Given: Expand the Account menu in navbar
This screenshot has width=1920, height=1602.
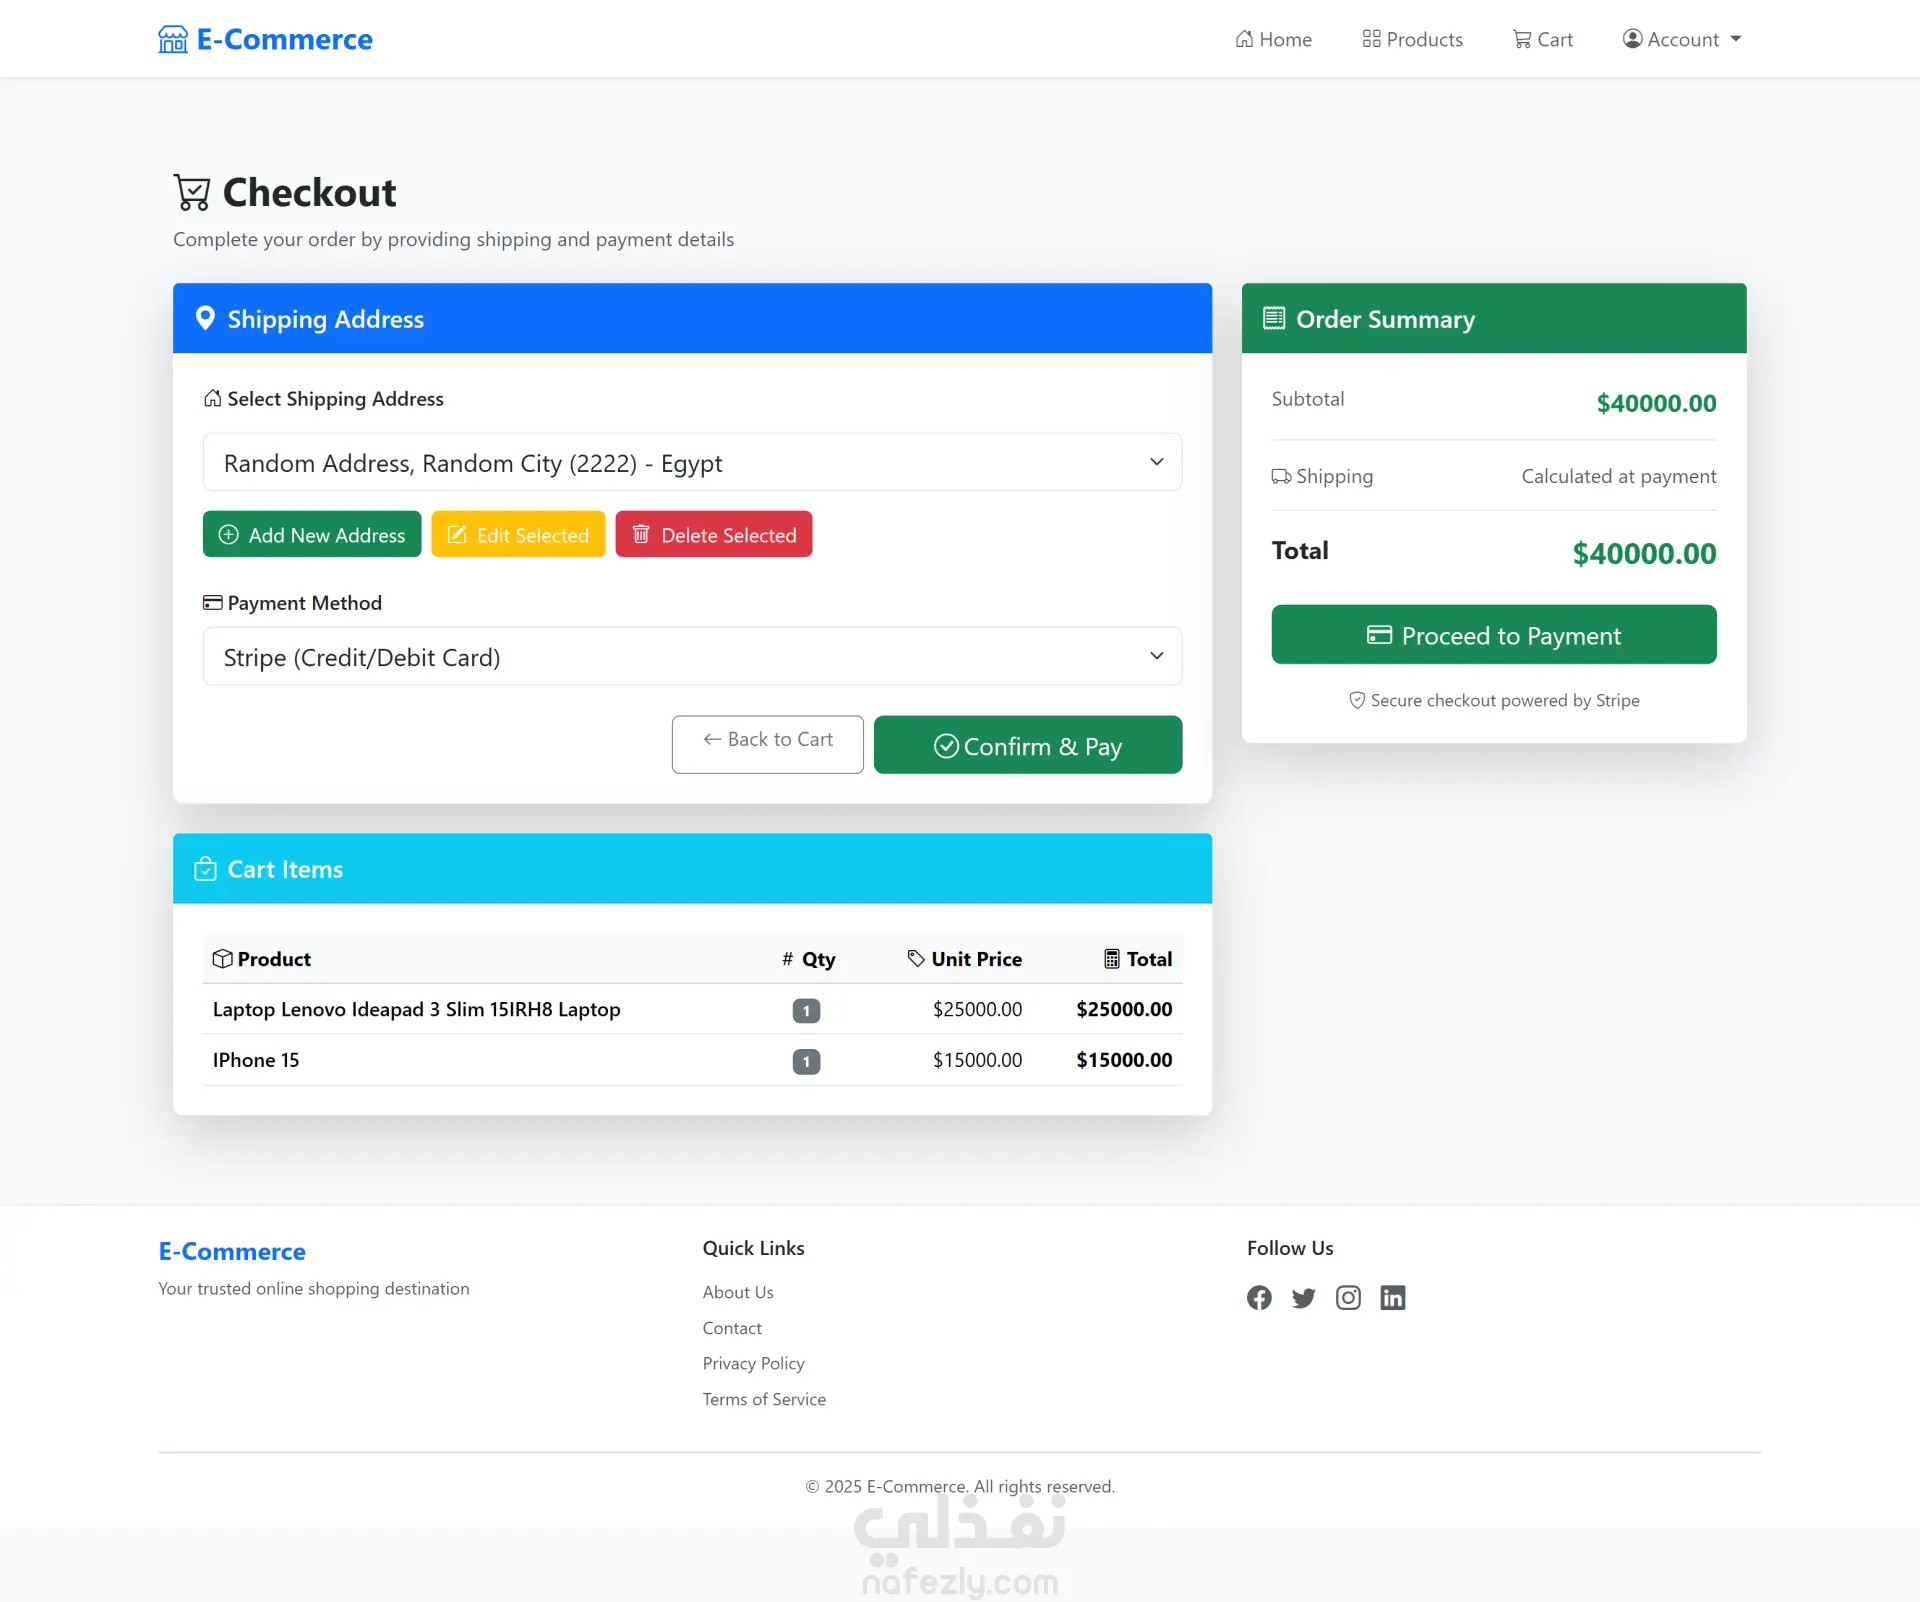Looking at the screenshot, I should pyautogui.click(x=1682, y=39).
